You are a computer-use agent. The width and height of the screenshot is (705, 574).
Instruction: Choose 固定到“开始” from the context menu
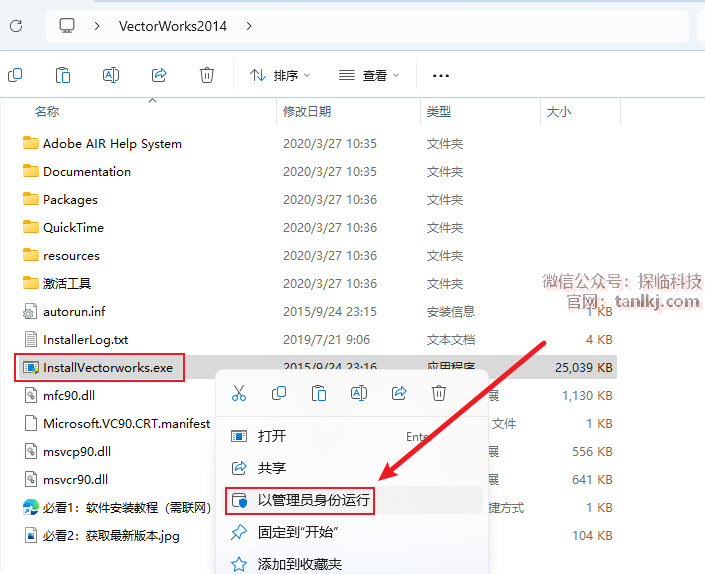tap(353, 532)
